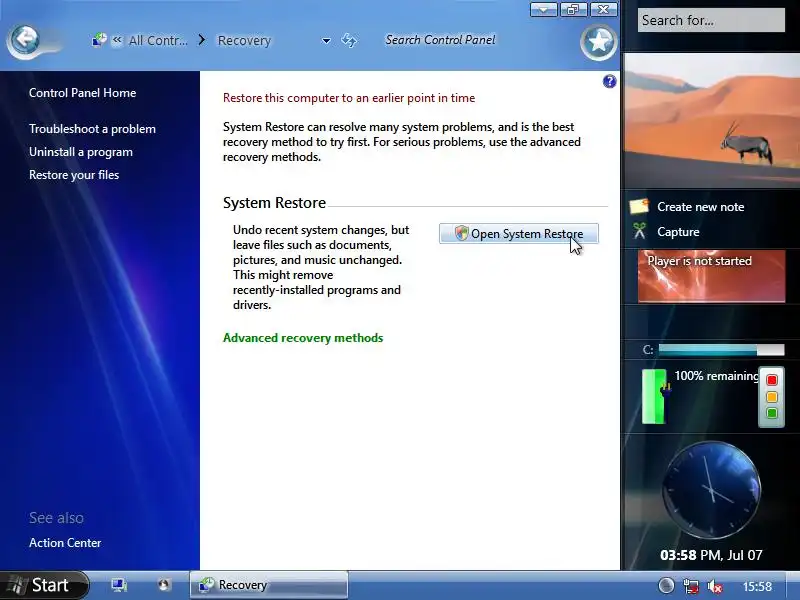
Task: Expand the double chevron breadcrumb overflow
Action: 117,40
